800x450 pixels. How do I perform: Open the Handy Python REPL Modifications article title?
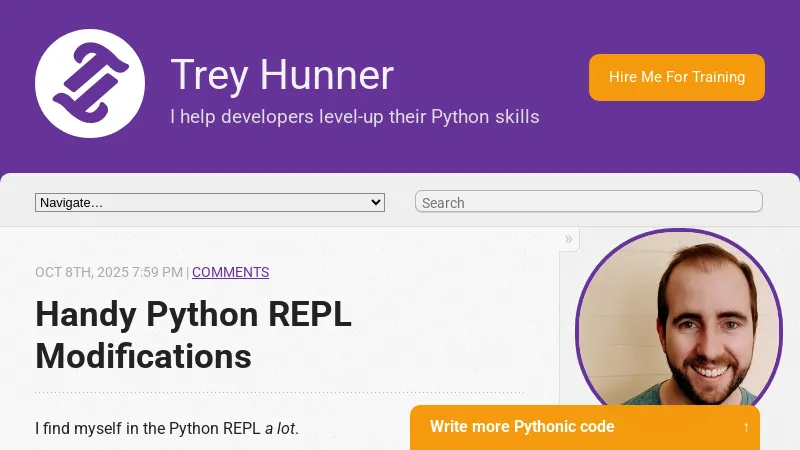(193, 334)
